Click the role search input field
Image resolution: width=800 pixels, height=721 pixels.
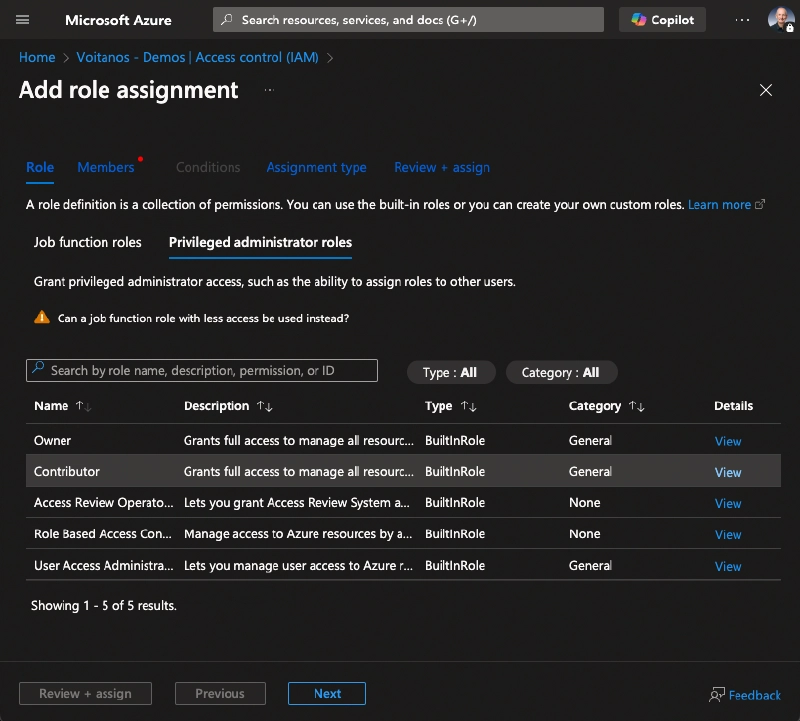(200, 370)
